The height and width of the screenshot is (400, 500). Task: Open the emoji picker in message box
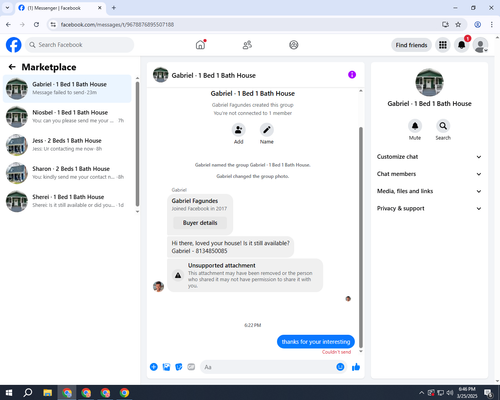(x=340, y=367)
